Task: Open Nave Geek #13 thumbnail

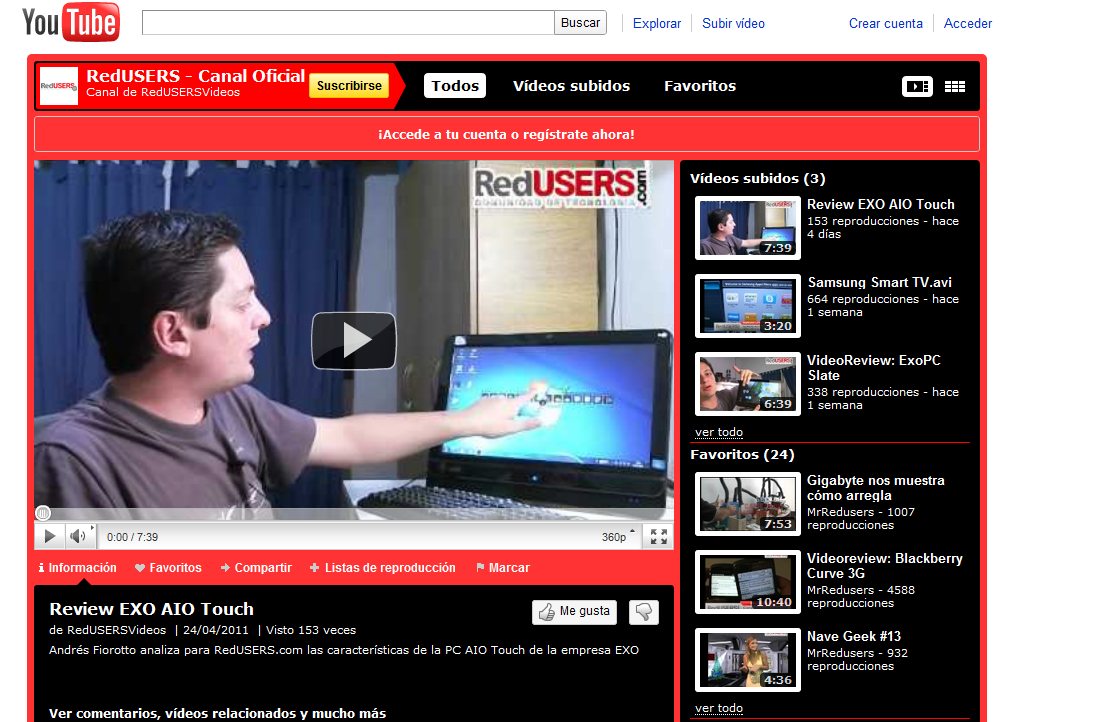Action: 748,660
